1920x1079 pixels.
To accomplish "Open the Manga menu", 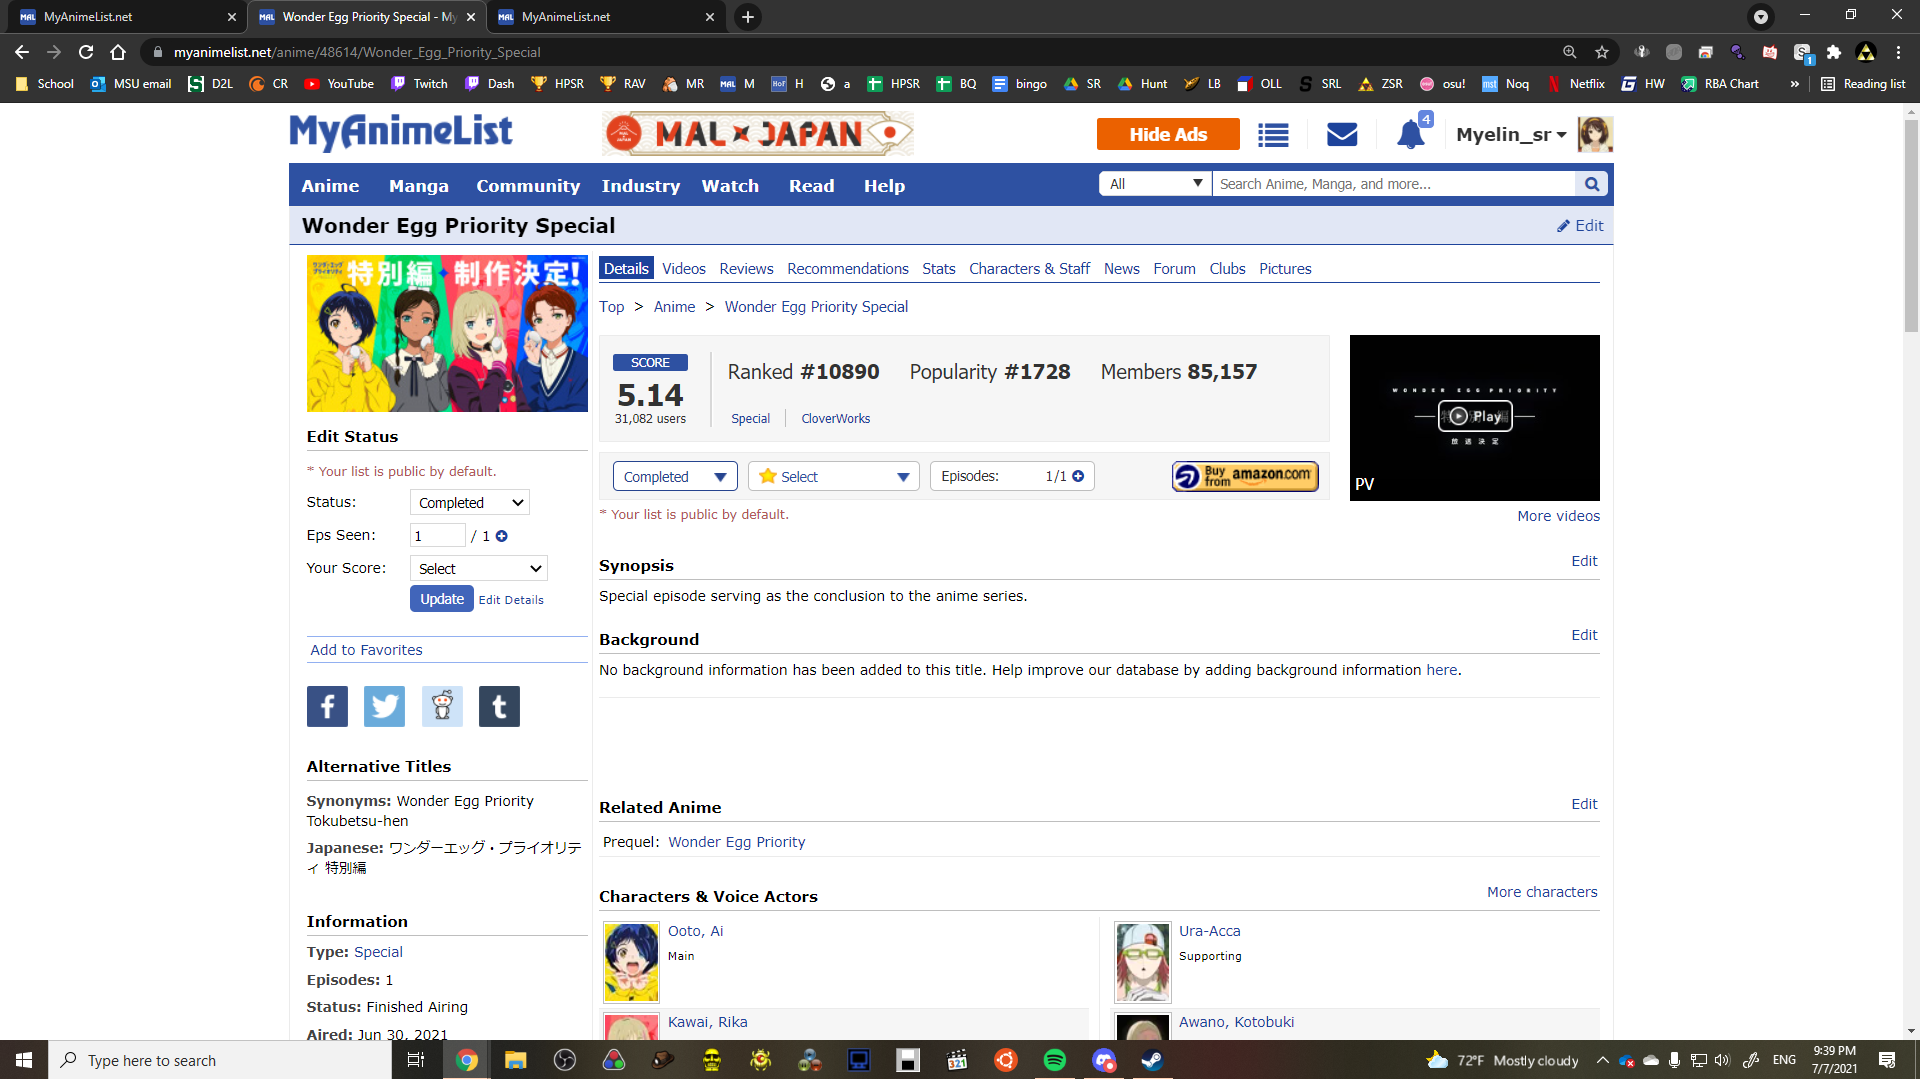I will [419, 186].
